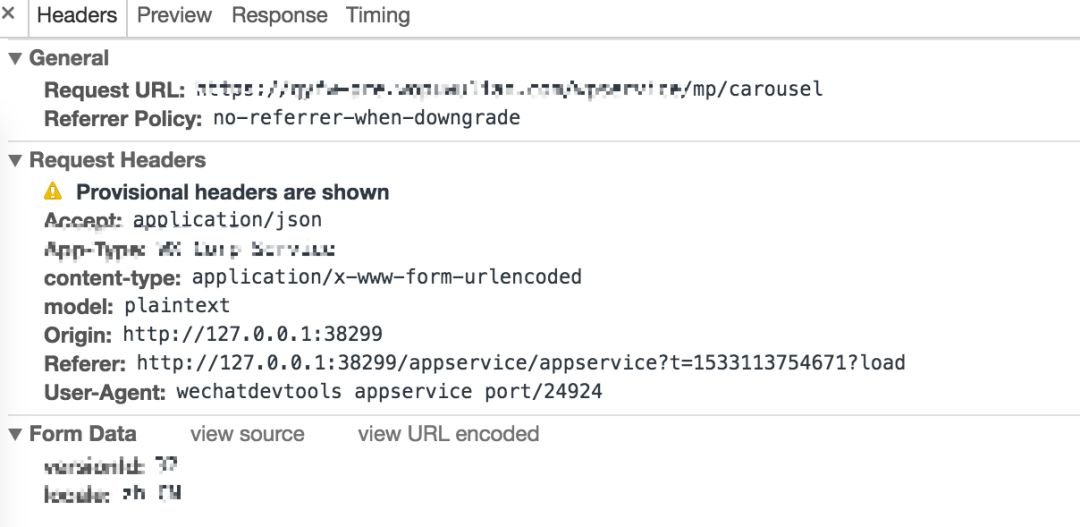Click the content-type header value
This screenshot has height=527, width=1080.
[x=386, y=276]
